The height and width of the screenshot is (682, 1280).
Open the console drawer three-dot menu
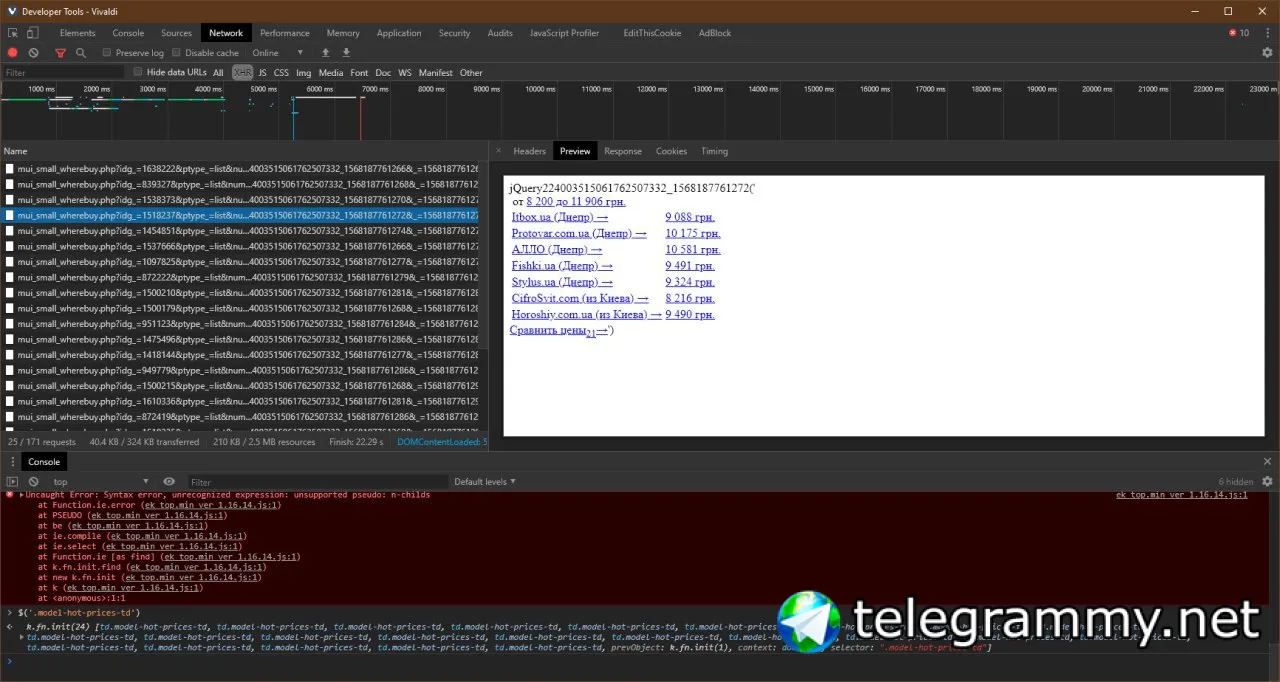point(13,462)
